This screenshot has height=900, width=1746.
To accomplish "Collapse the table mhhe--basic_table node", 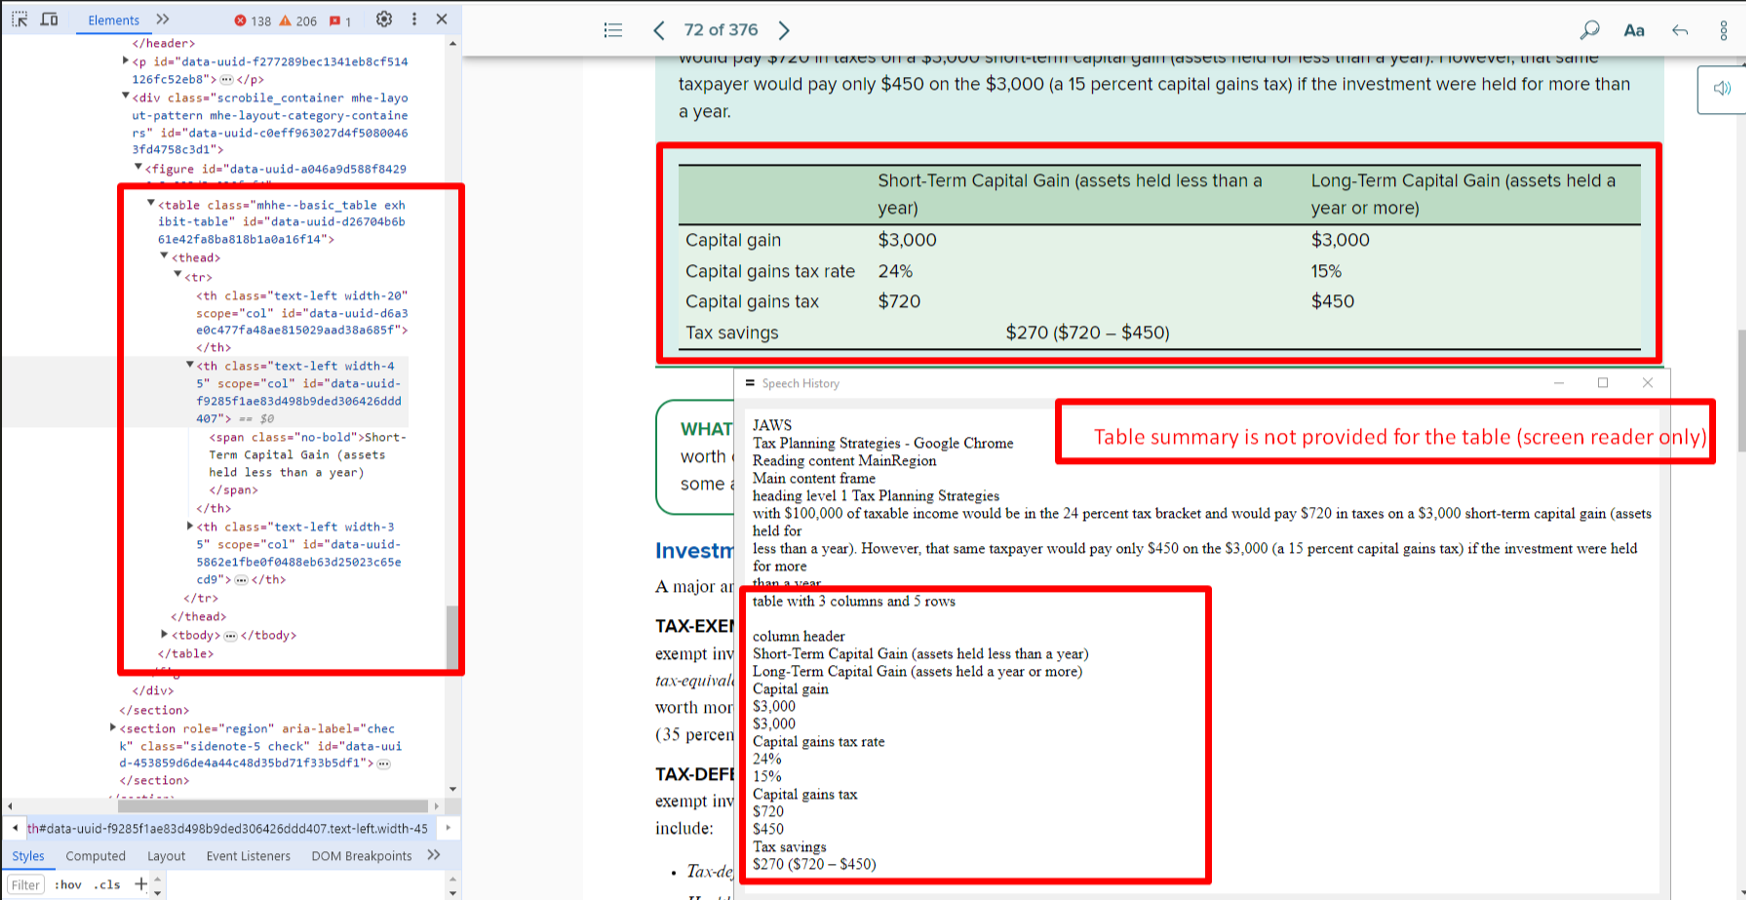I will pyautogui.click(x=151, y=203).
